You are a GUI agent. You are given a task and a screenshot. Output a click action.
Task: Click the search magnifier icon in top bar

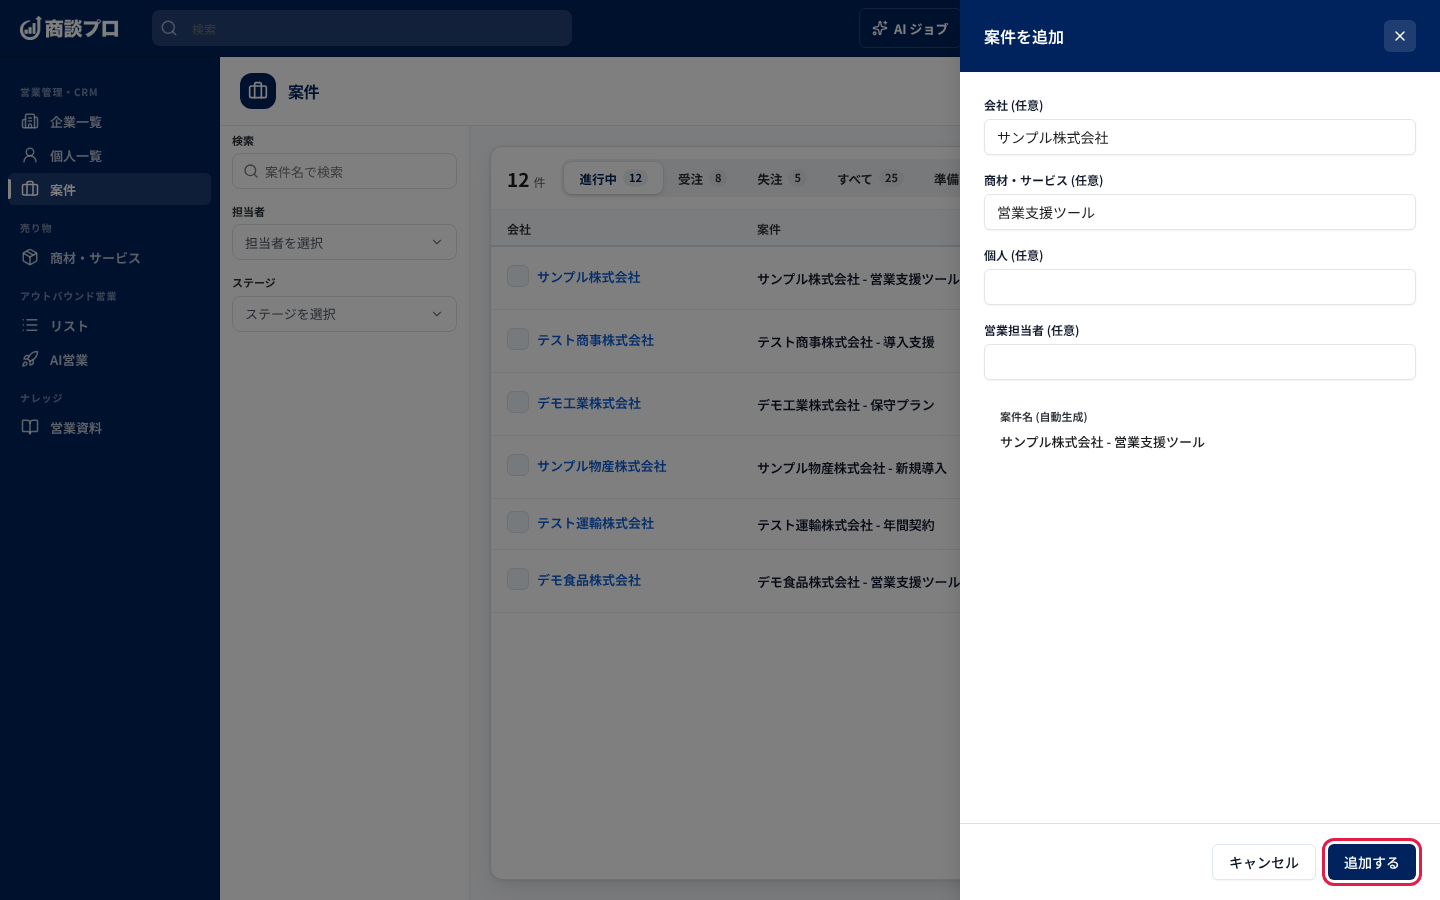tap(169, 28)
